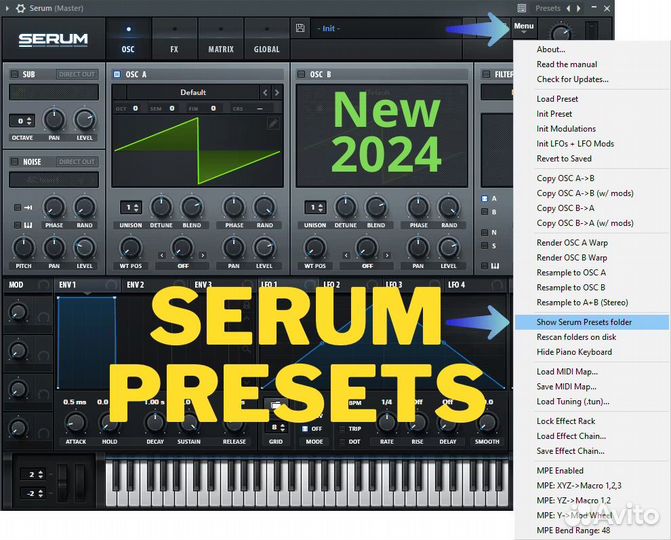Click the OSC A waveform display
671x540 pixels.
(197, 151)
